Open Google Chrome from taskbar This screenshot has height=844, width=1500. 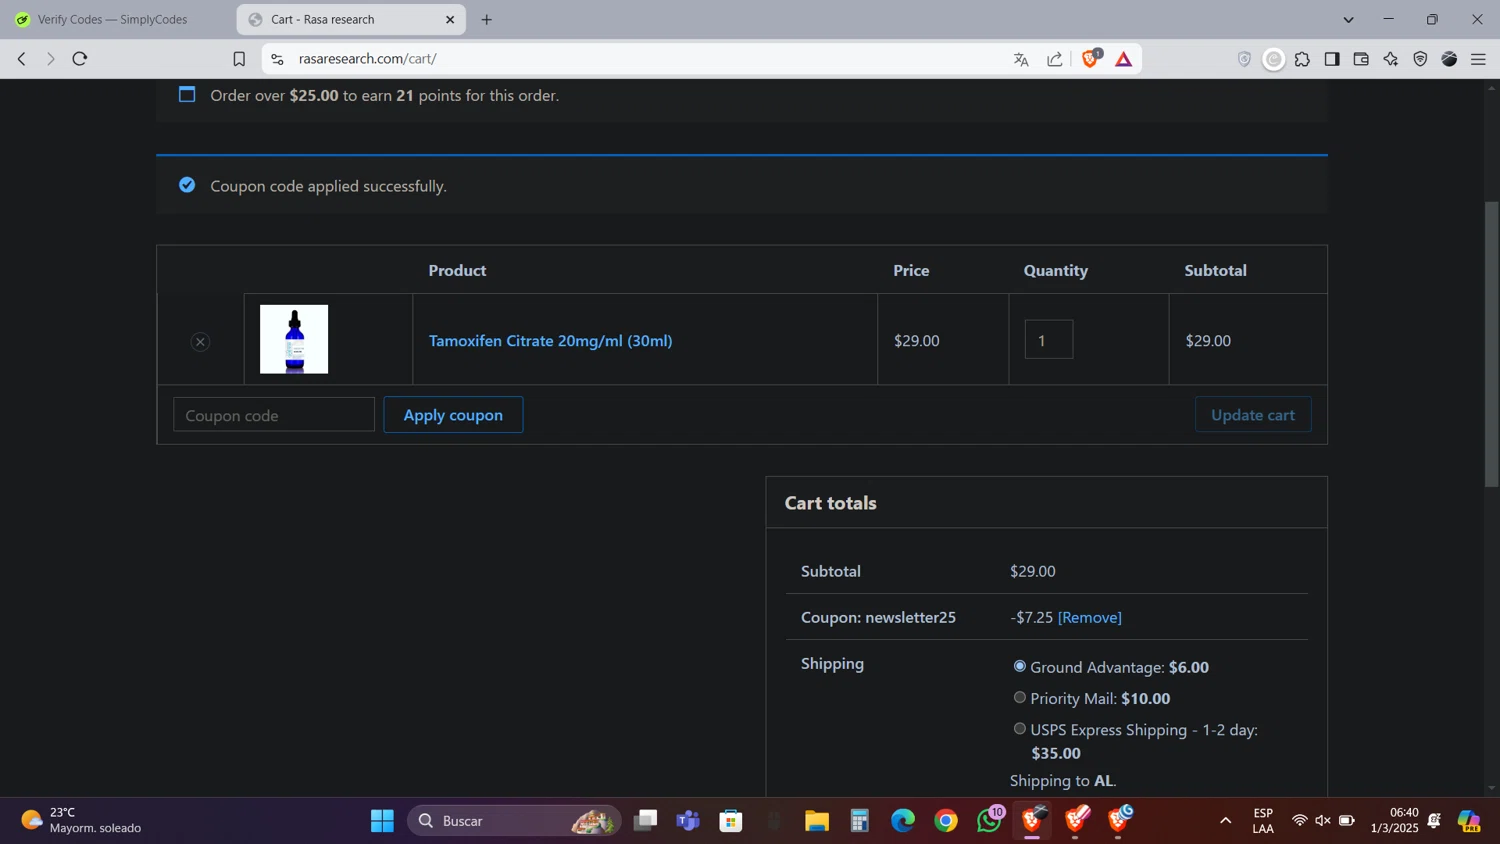click(x=946, y=821)
